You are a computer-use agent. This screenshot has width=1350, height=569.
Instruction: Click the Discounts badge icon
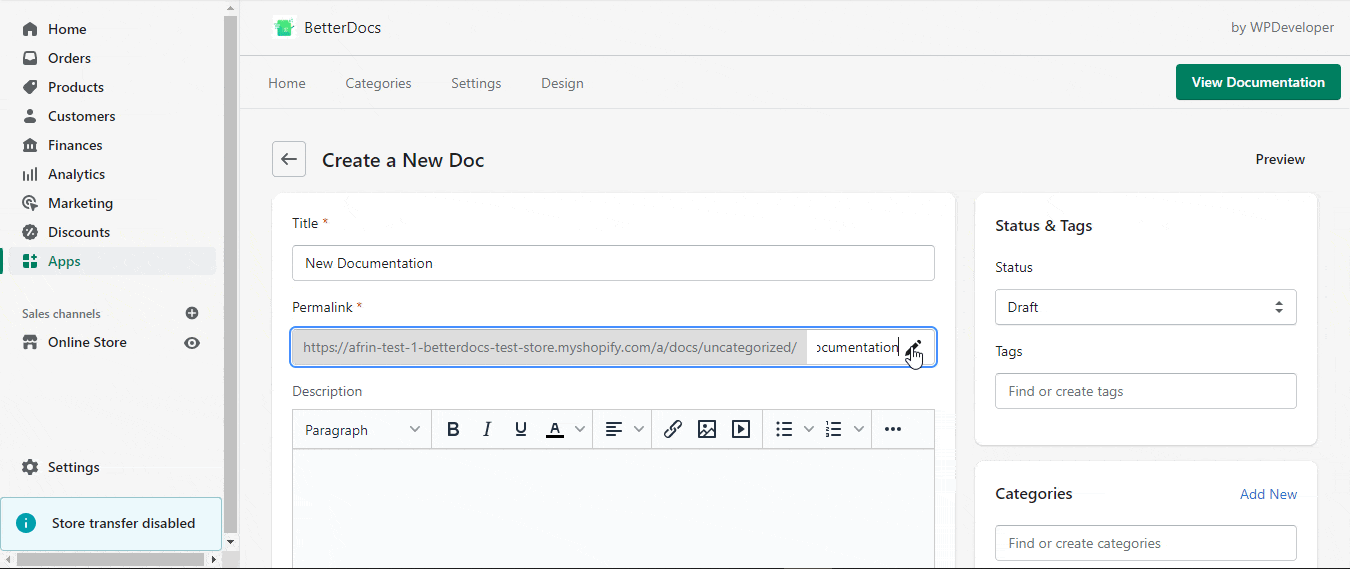[30, 232]
